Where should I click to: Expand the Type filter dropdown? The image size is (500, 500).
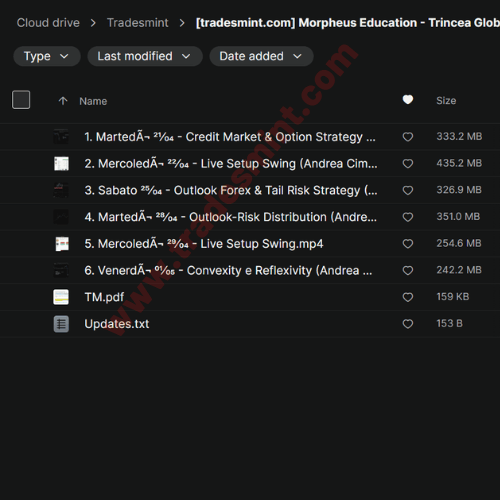(x=47, y=56)
